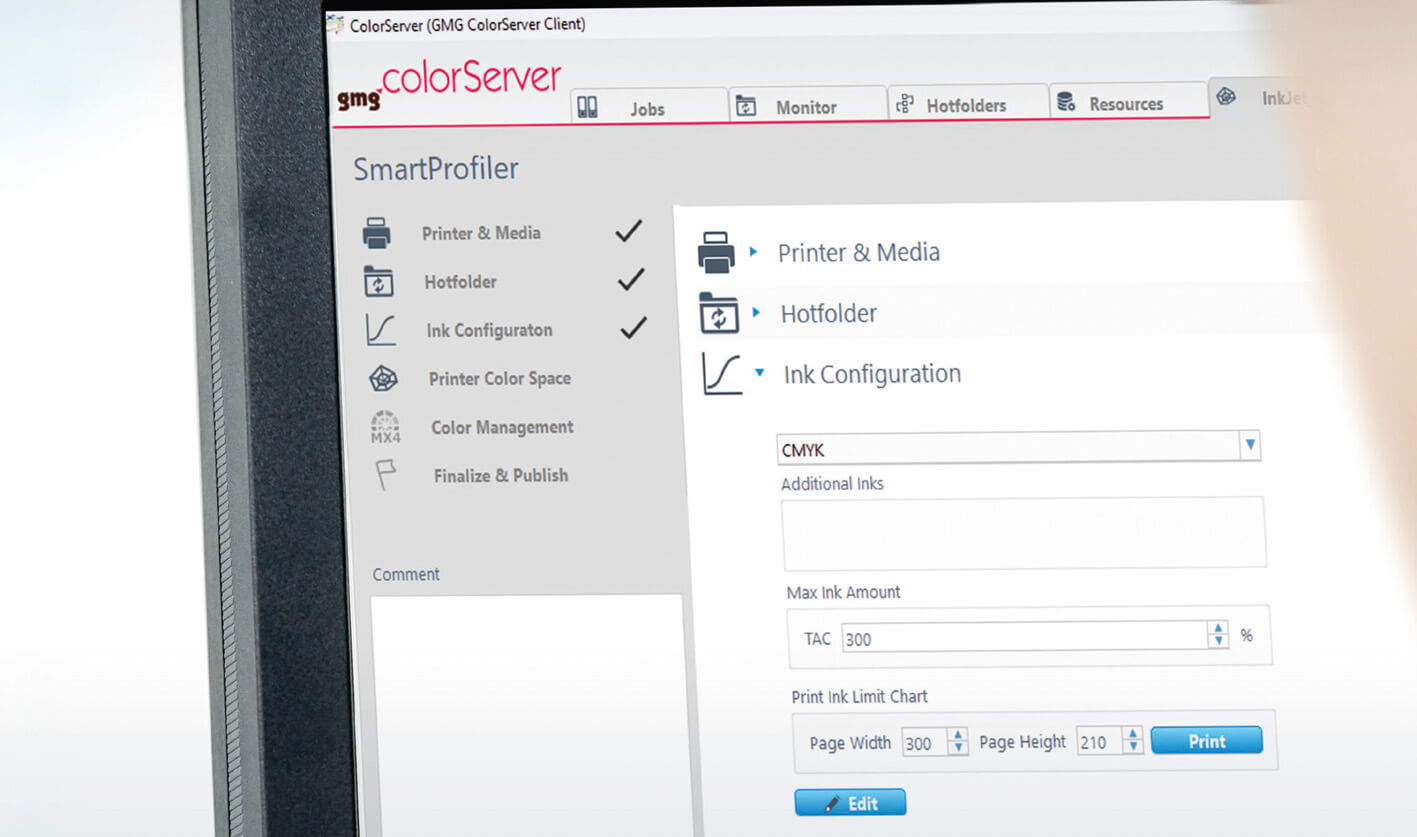Expand the Hotfolder section arrow
Viewport: 1417px width, 837px height.
[757, 313]
